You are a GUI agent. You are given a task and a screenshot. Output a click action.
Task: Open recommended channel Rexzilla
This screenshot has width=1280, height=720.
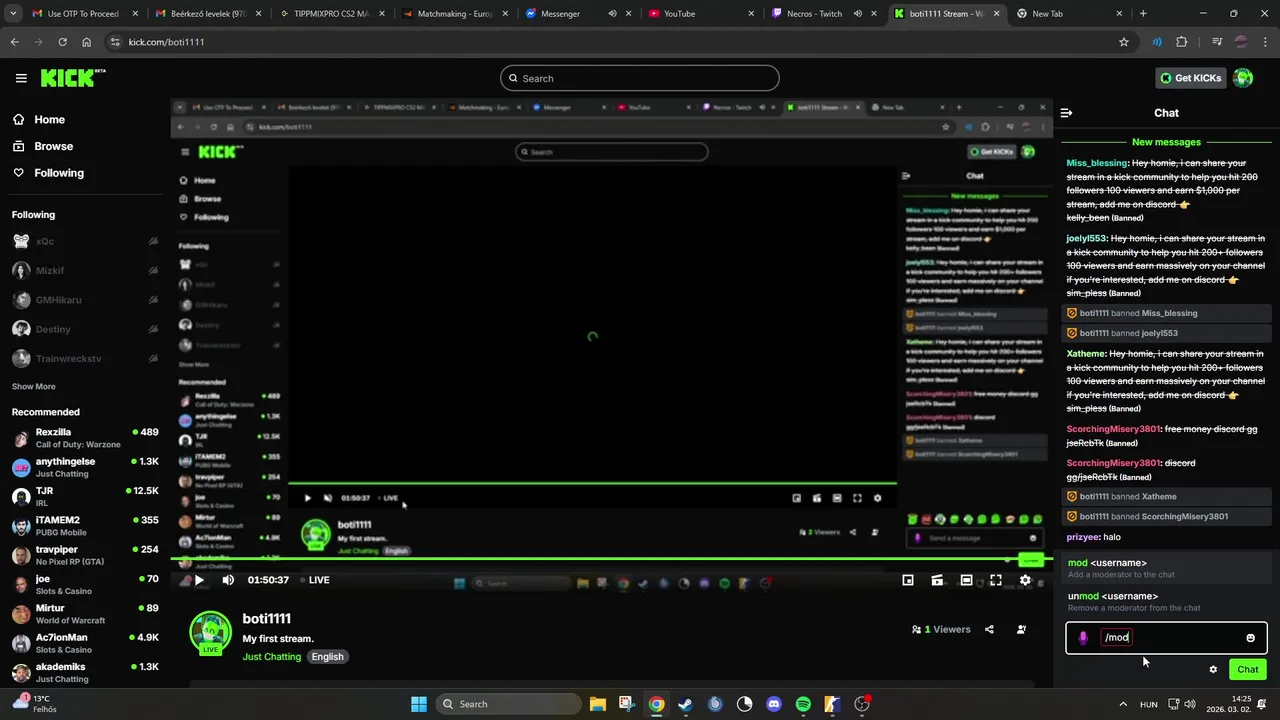click(x=85, y=438)
